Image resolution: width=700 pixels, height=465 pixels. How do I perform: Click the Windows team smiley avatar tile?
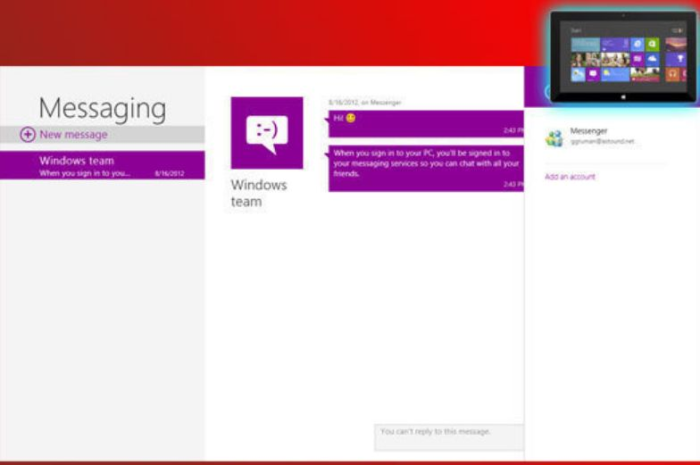267,133
